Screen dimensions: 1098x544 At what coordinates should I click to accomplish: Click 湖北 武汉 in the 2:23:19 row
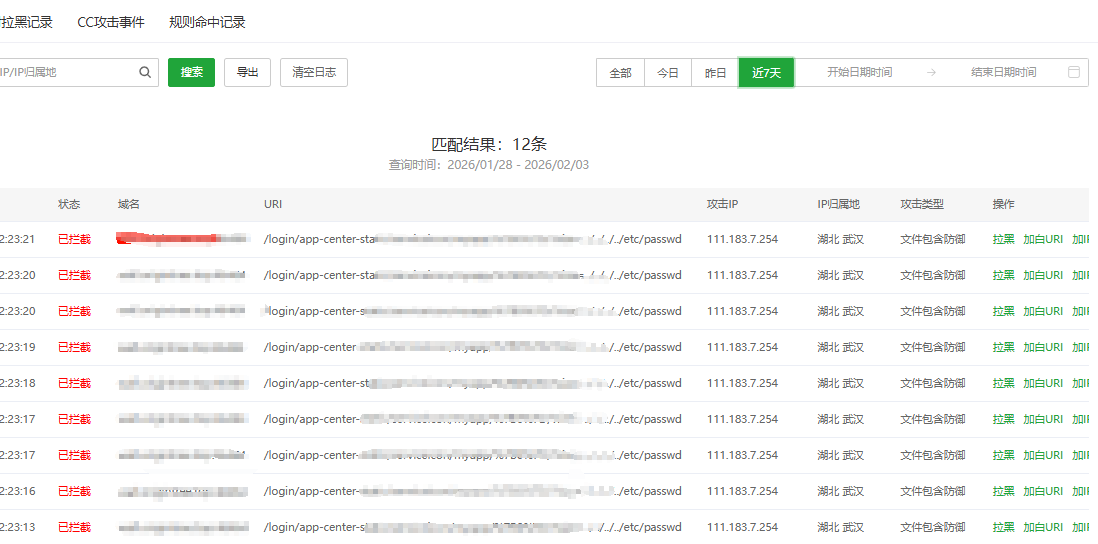840,347
